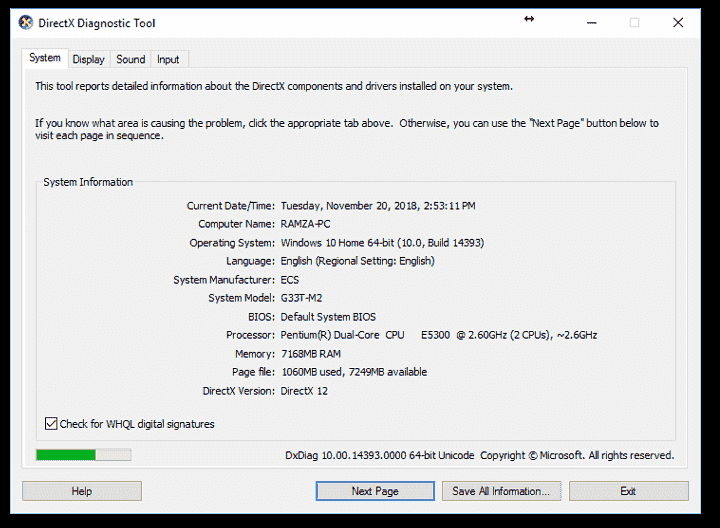Select the computer name RAMZA-PC

pos(305,224)
